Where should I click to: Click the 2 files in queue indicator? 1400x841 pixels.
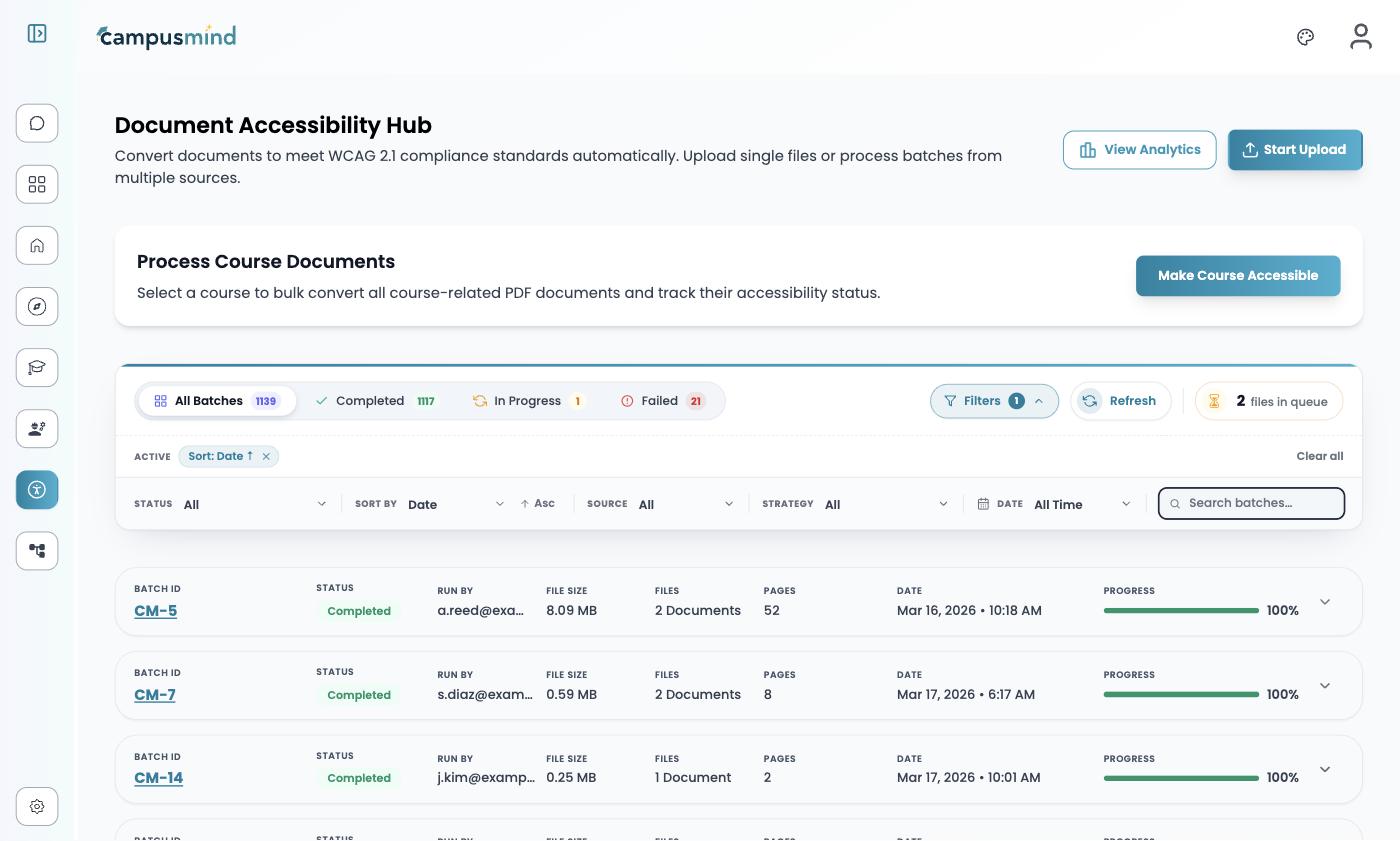(x=1269, y=401)
